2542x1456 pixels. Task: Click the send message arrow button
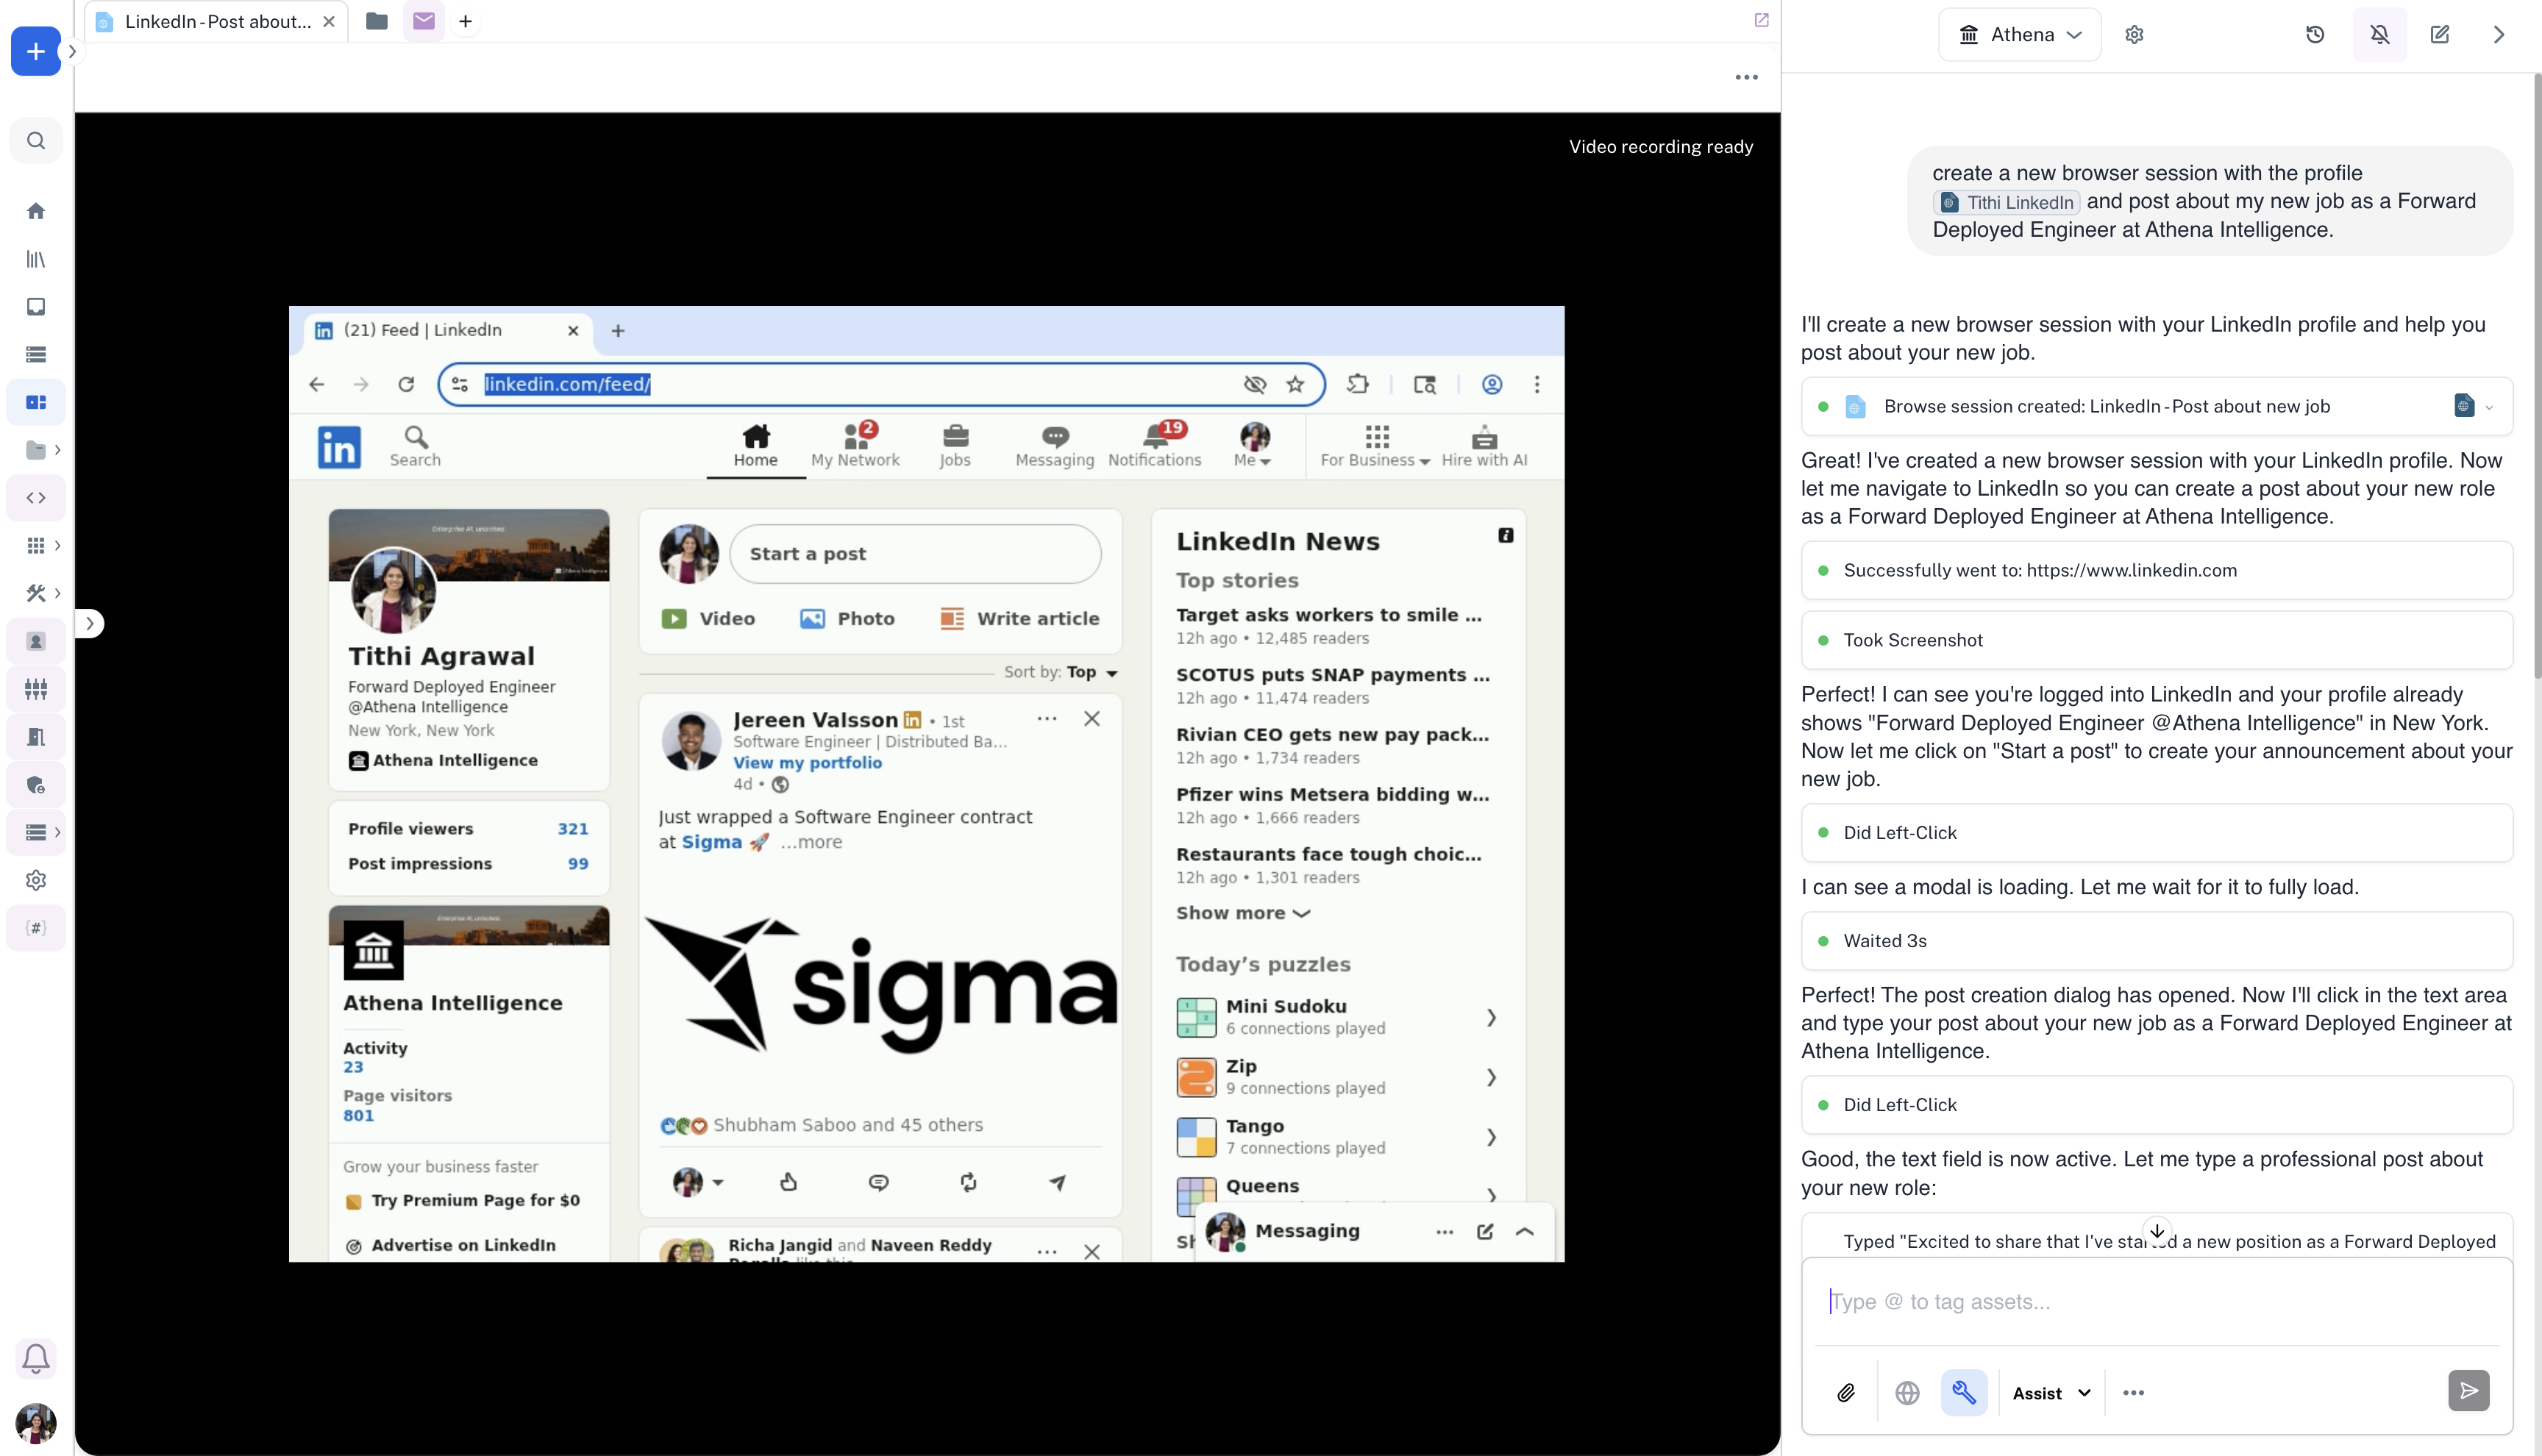[x=2468, y=1391]
